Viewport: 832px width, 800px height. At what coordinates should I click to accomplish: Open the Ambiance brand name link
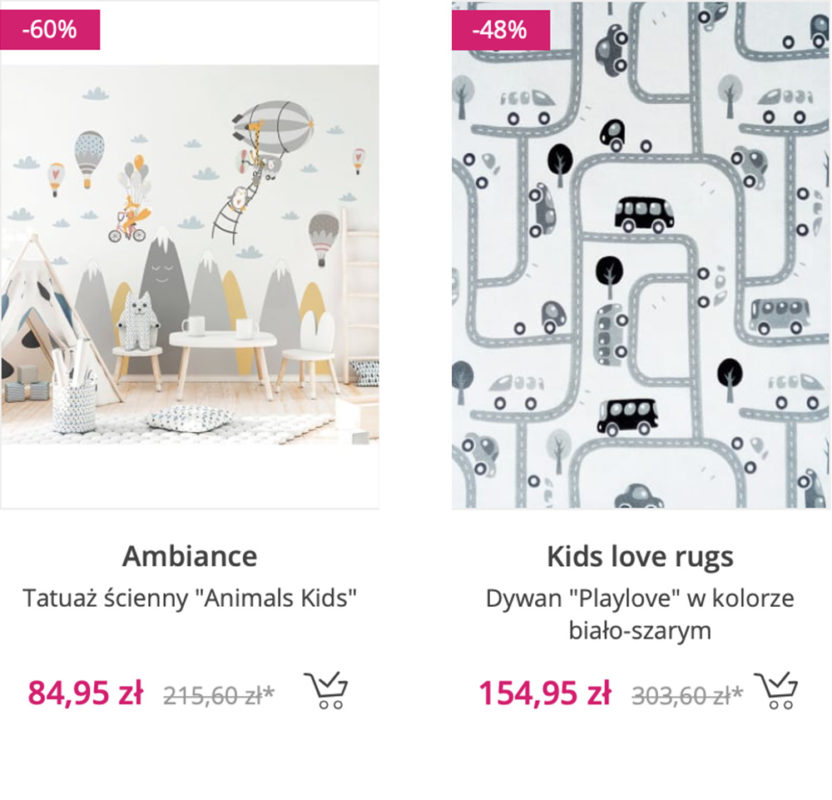[190, 556]
